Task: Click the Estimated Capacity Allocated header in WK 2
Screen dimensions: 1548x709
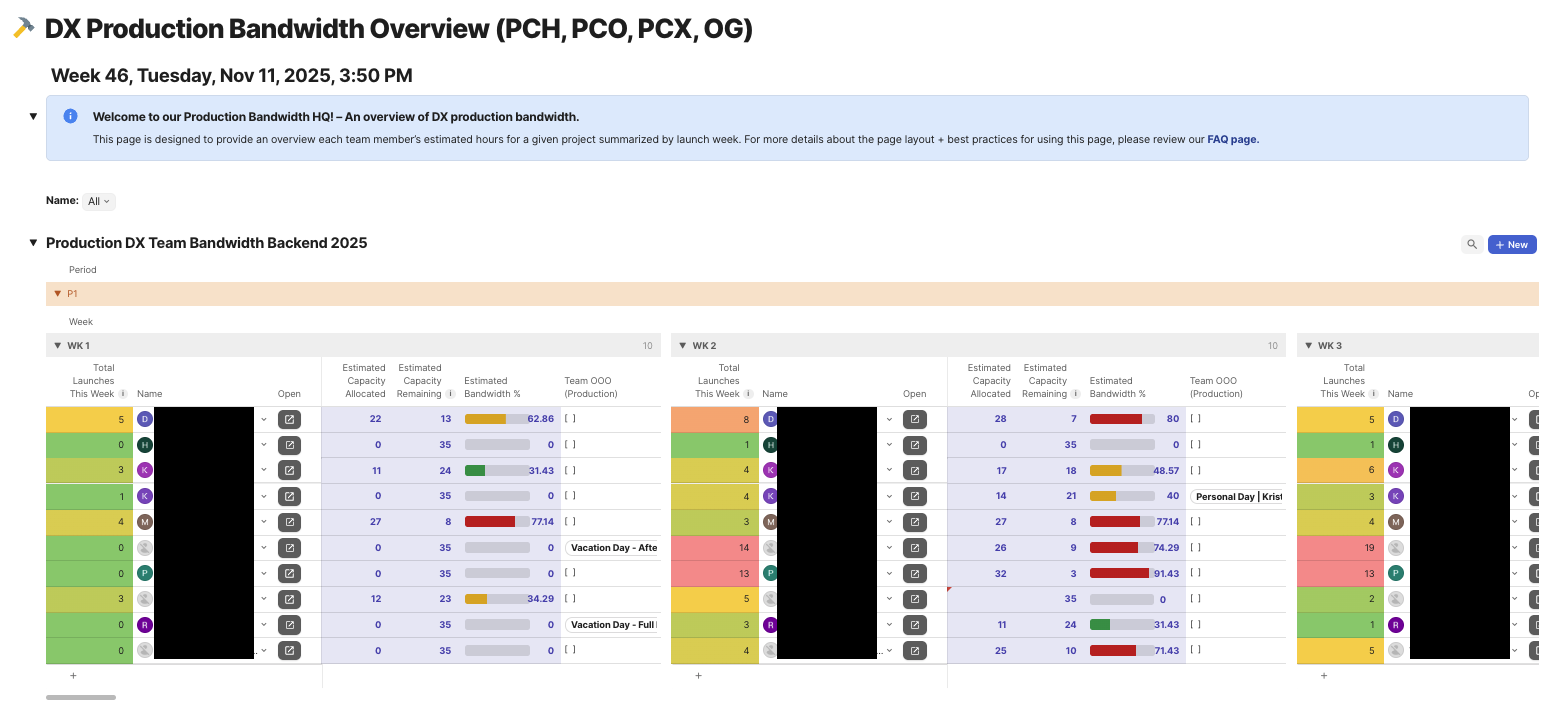Action: (989, 381)
